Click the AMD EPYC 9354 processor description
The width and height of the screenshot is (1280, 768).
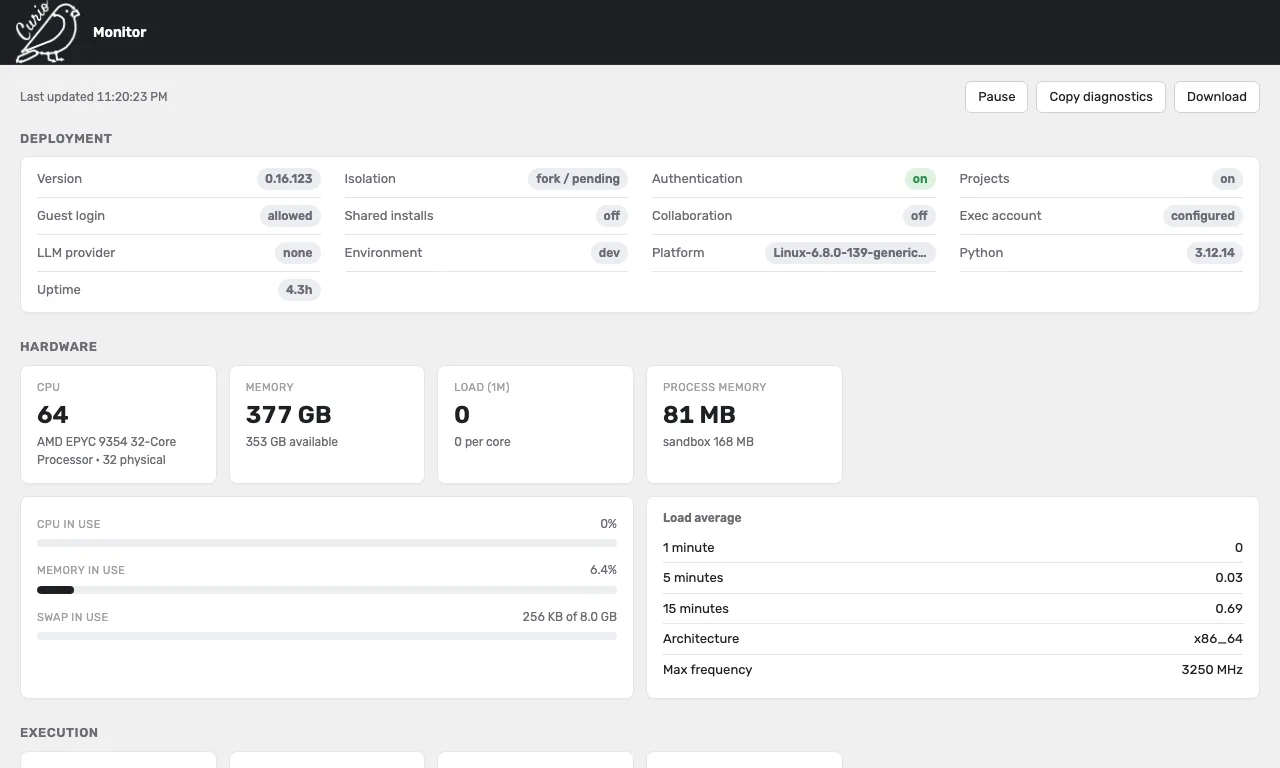pyautogui.click(x=107, y=451)
